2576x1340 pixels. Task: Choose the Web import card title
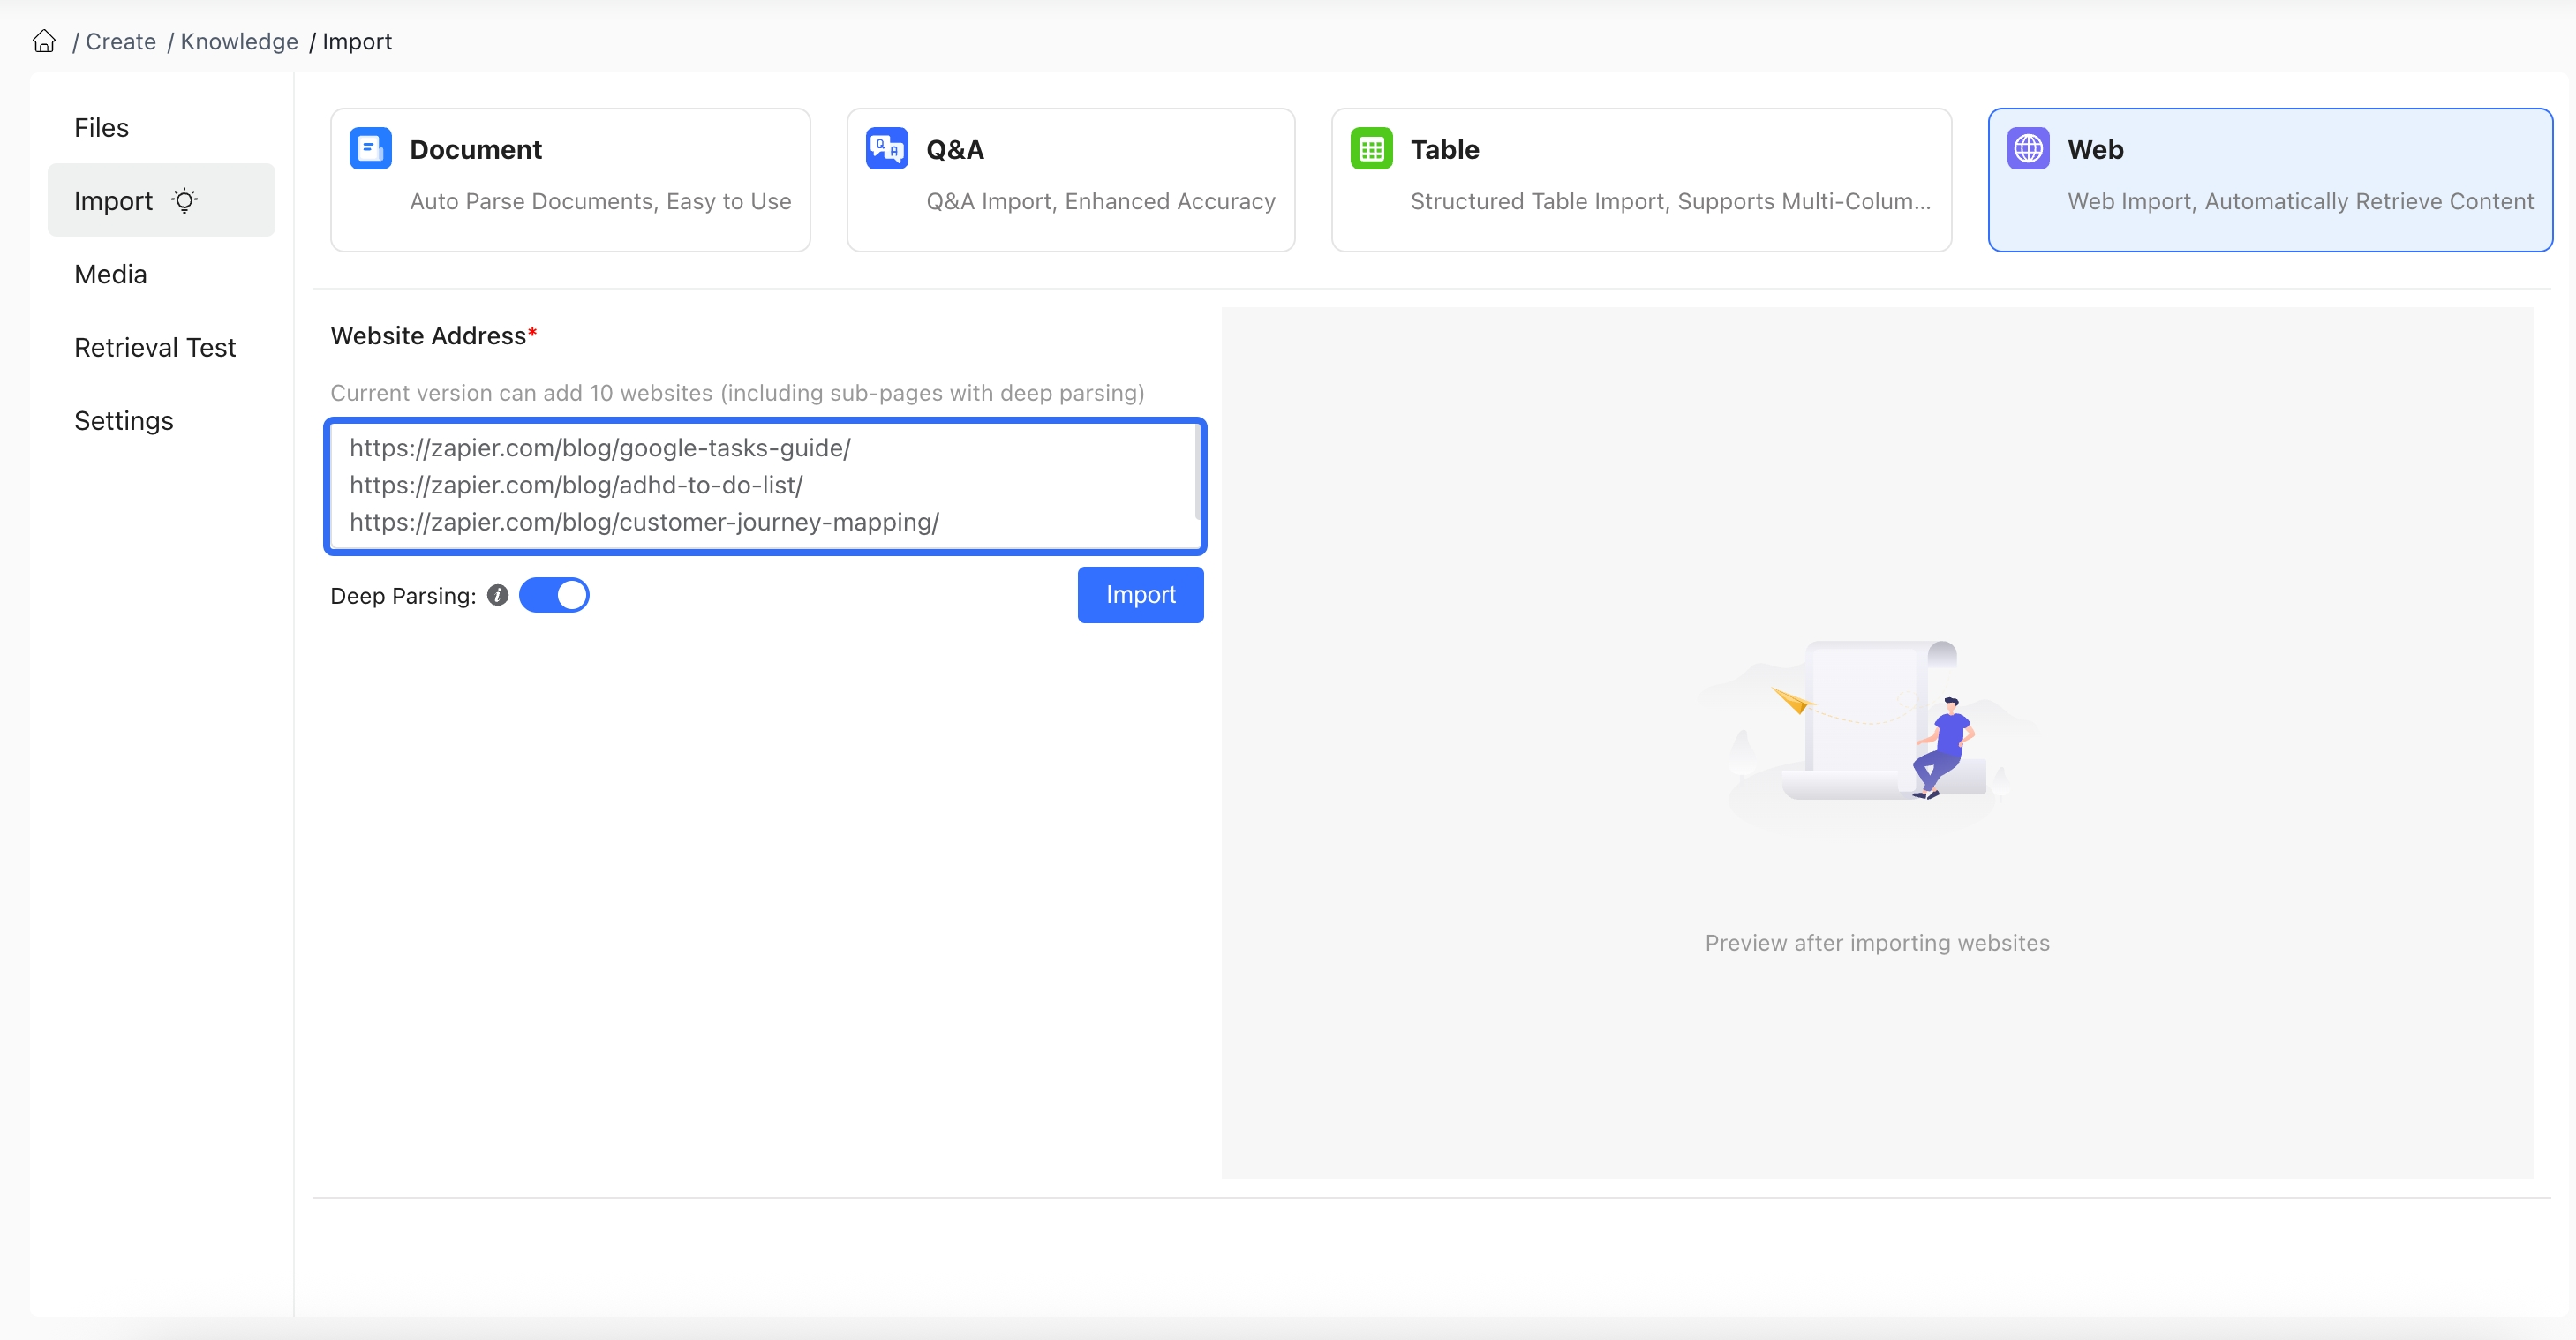pos(2096,150)
